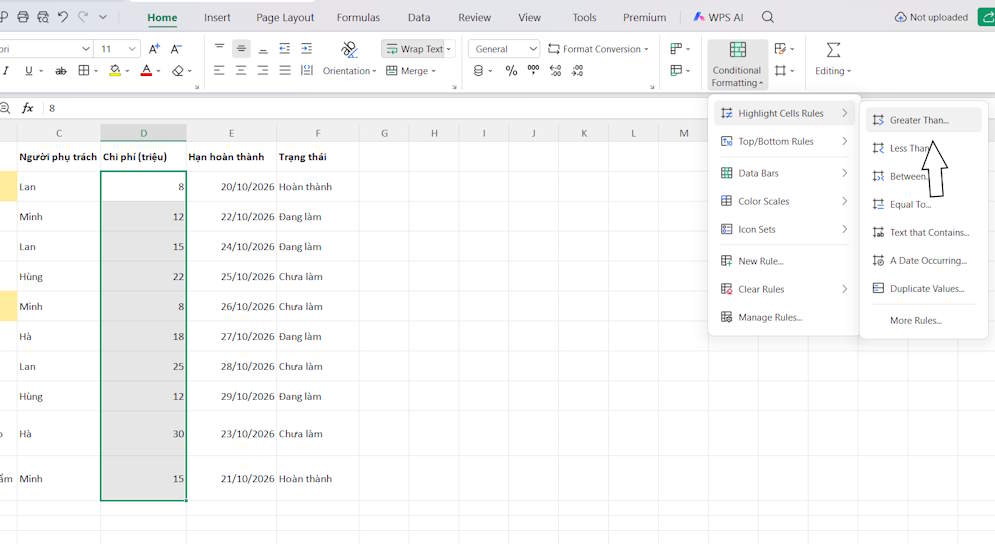This screenshot has width=995, height=544.
Task: Toggle Wrap Text
Action: 418,49
